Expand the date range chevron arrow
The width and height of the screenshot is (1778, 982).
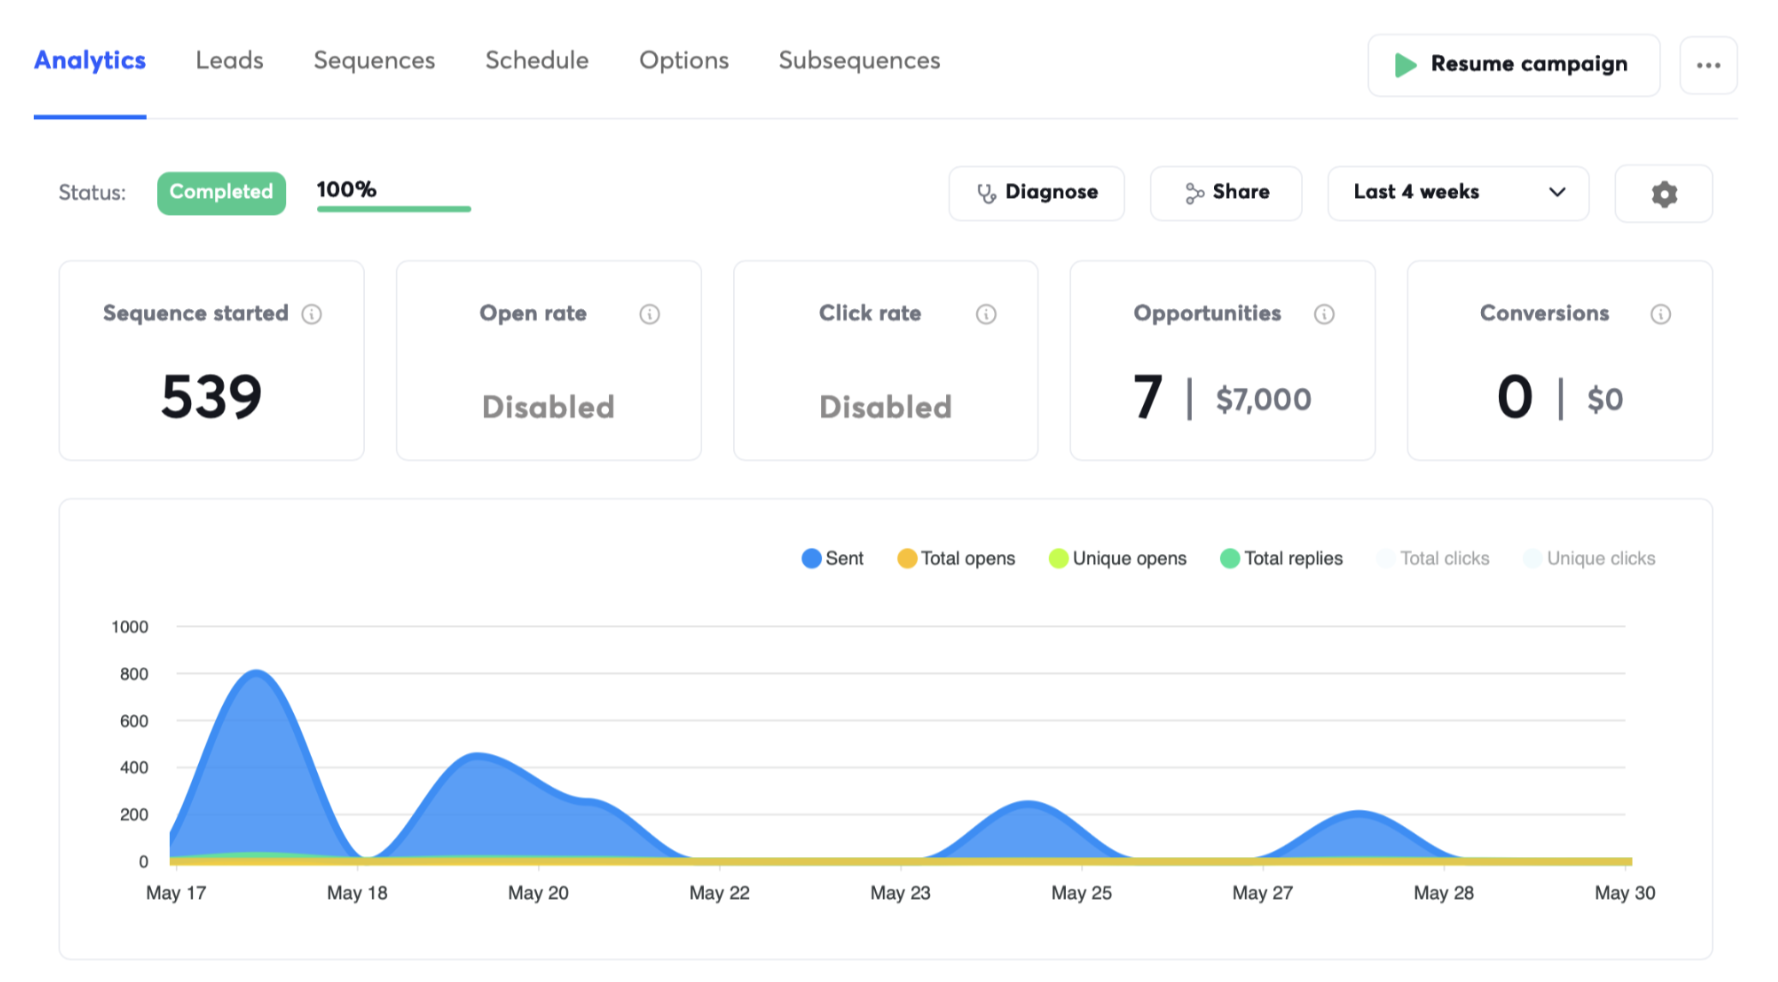pyautogui.click(x=1557, y=192)
